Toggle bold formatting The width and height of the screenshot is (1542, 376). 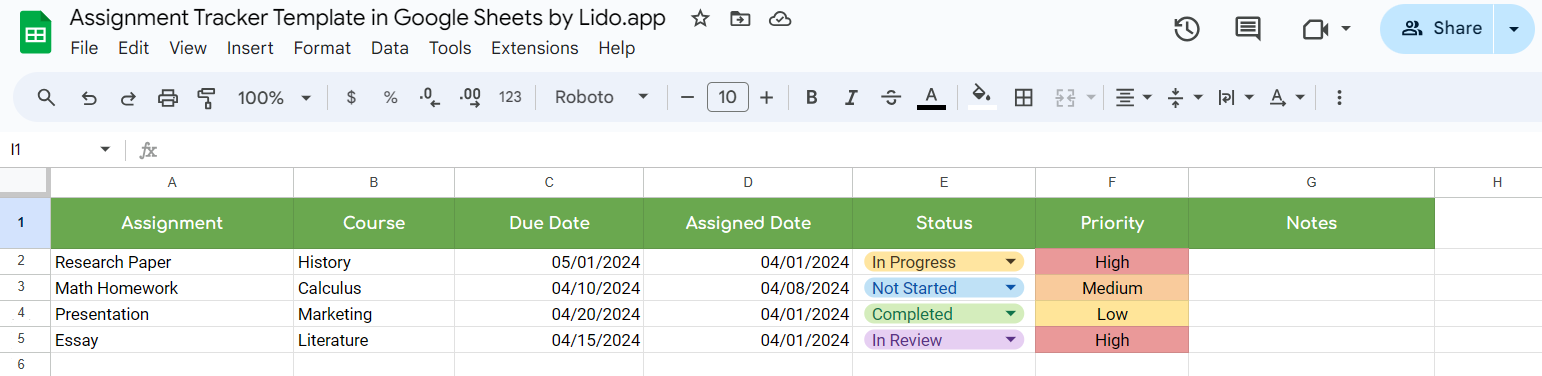click(812, 97)
